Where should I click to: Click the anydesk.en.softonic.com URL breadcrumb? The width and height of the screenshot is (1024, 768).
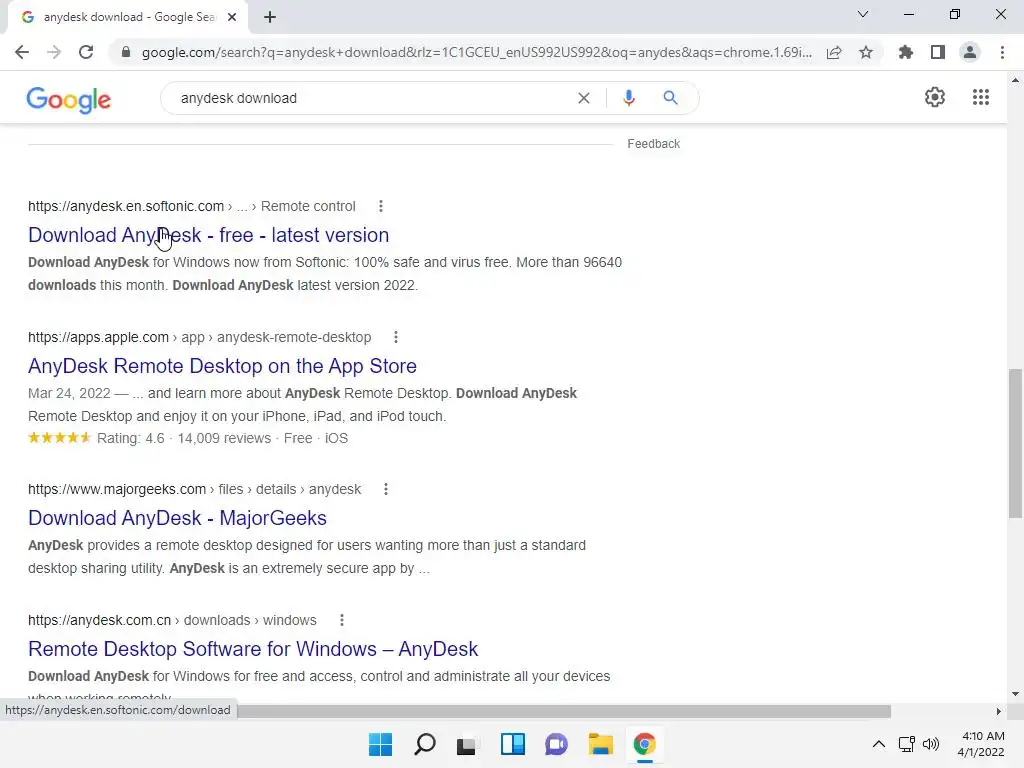tap(191, 206)
